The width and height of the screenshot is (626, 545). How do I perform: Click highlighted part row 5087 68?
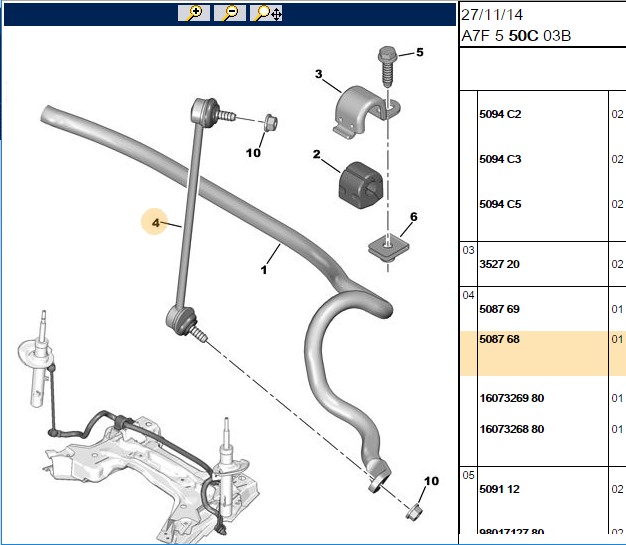click(543, 353)
